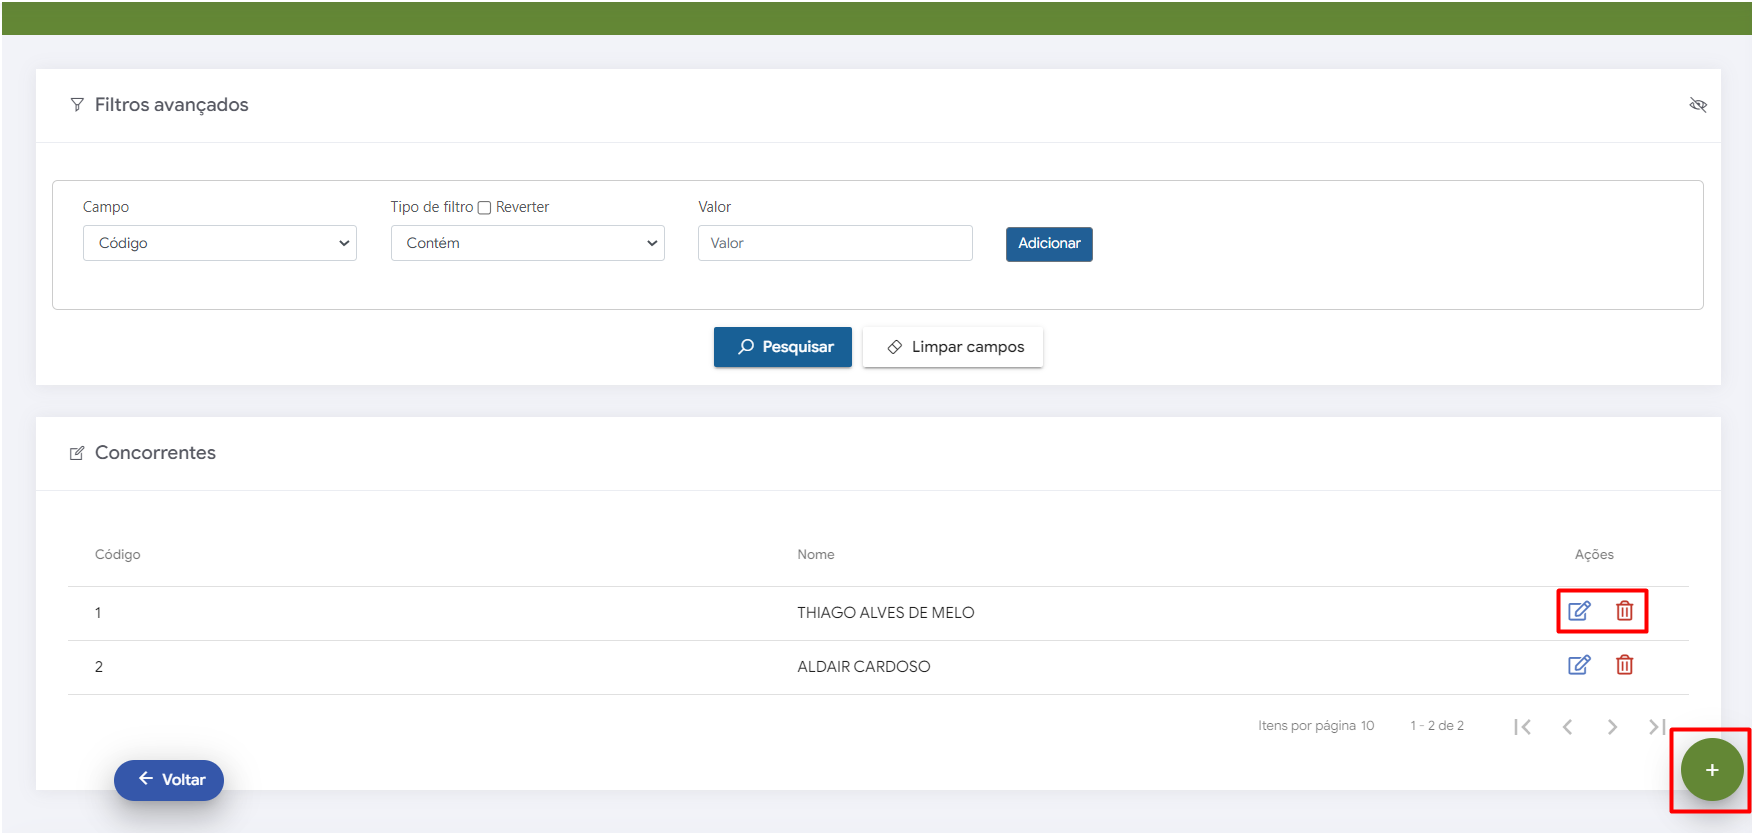1752x833 pixels.
Task: Edit the ALDAIR CARDOSO row
Action: point(1578,665)
